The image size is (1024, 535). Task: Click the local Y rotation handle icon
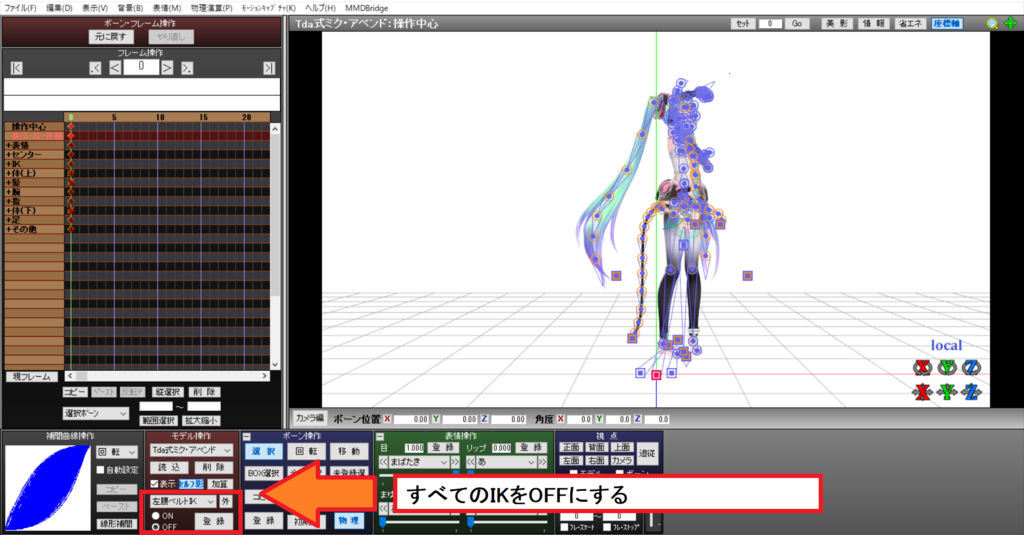[947, 368]
